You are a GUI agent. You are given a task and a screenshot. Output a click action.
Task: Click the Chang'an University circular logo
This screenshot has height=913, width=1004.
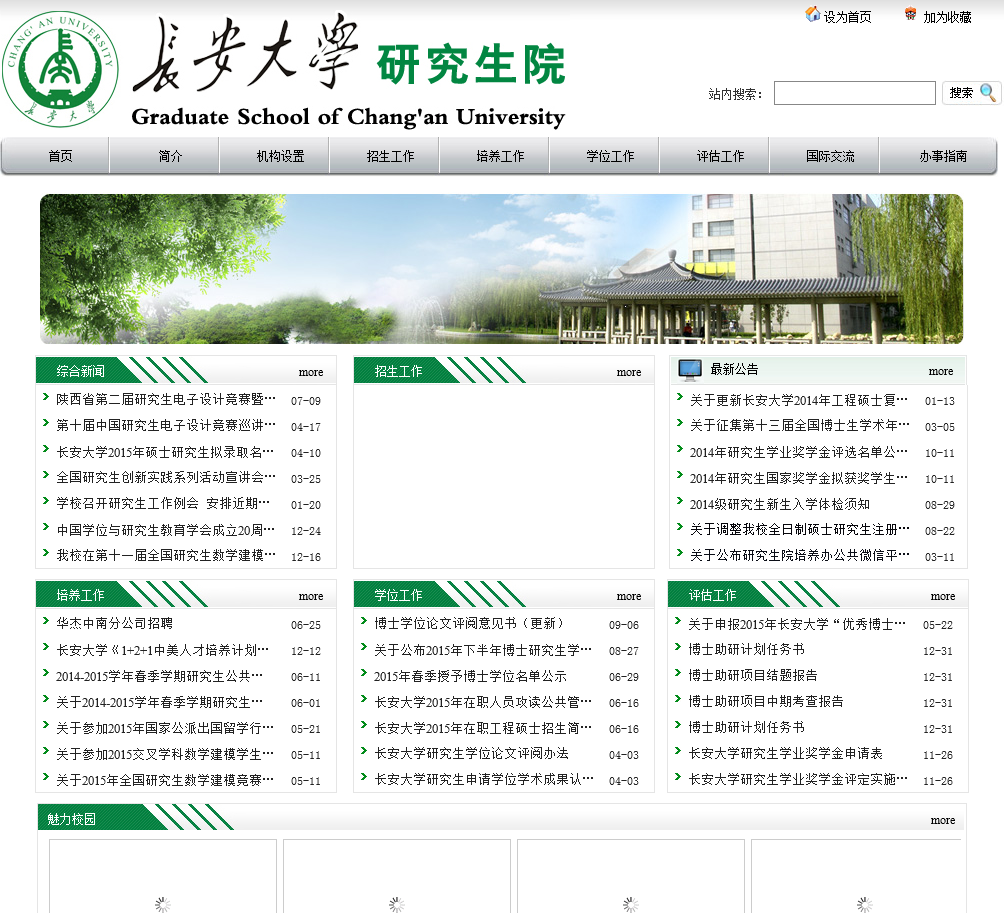(60, 69)
